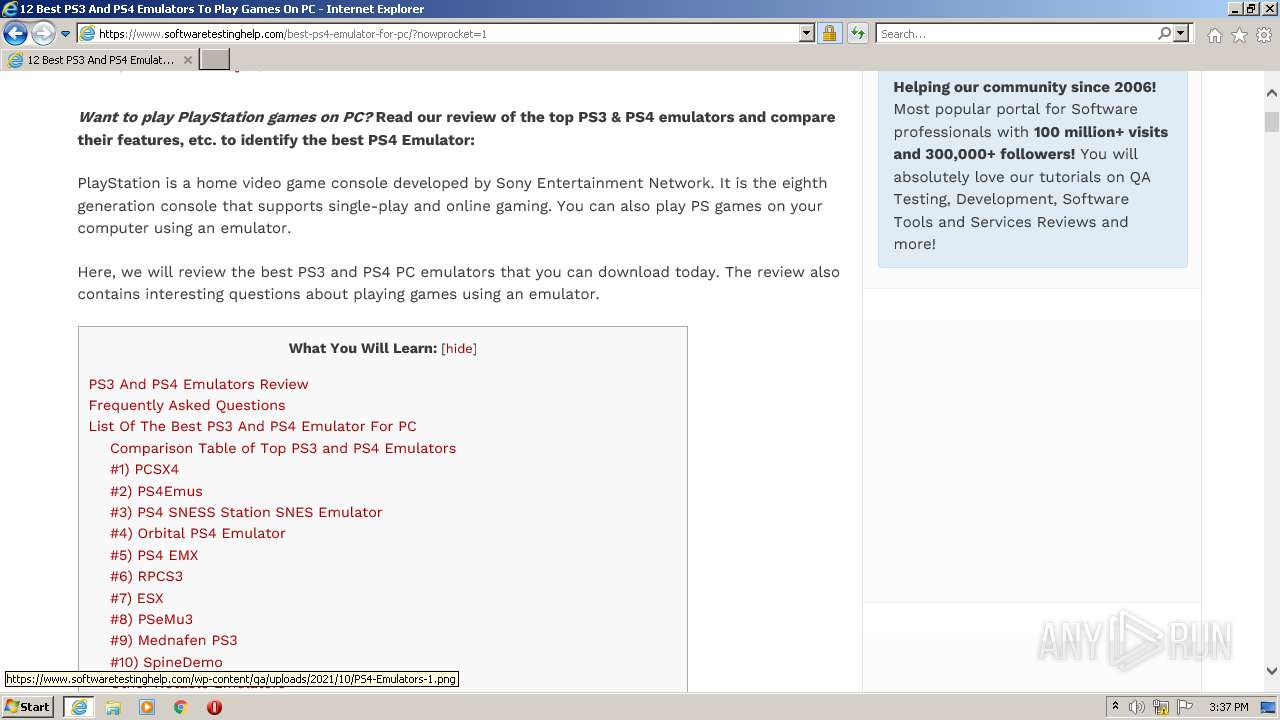
Task: Open the recent pages dropdown arrow
Action: 66,34
